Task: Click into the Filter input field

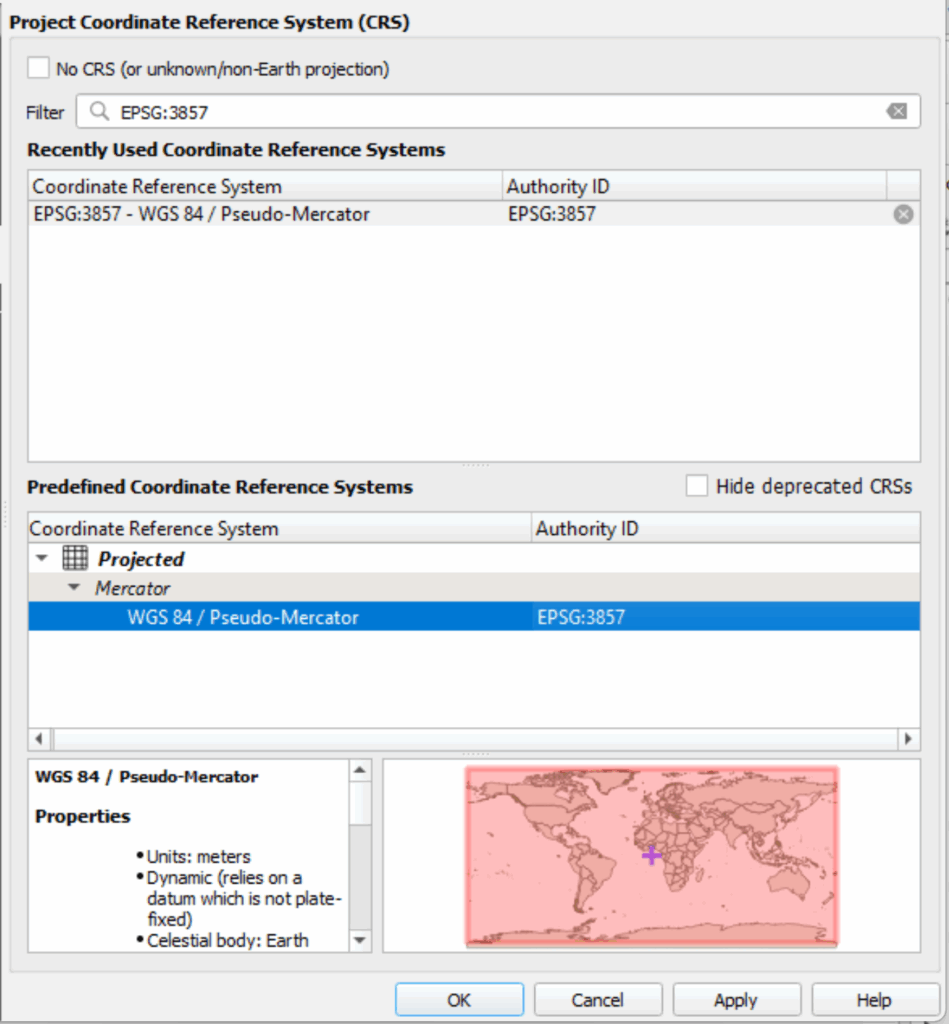Action: [490, 112]
